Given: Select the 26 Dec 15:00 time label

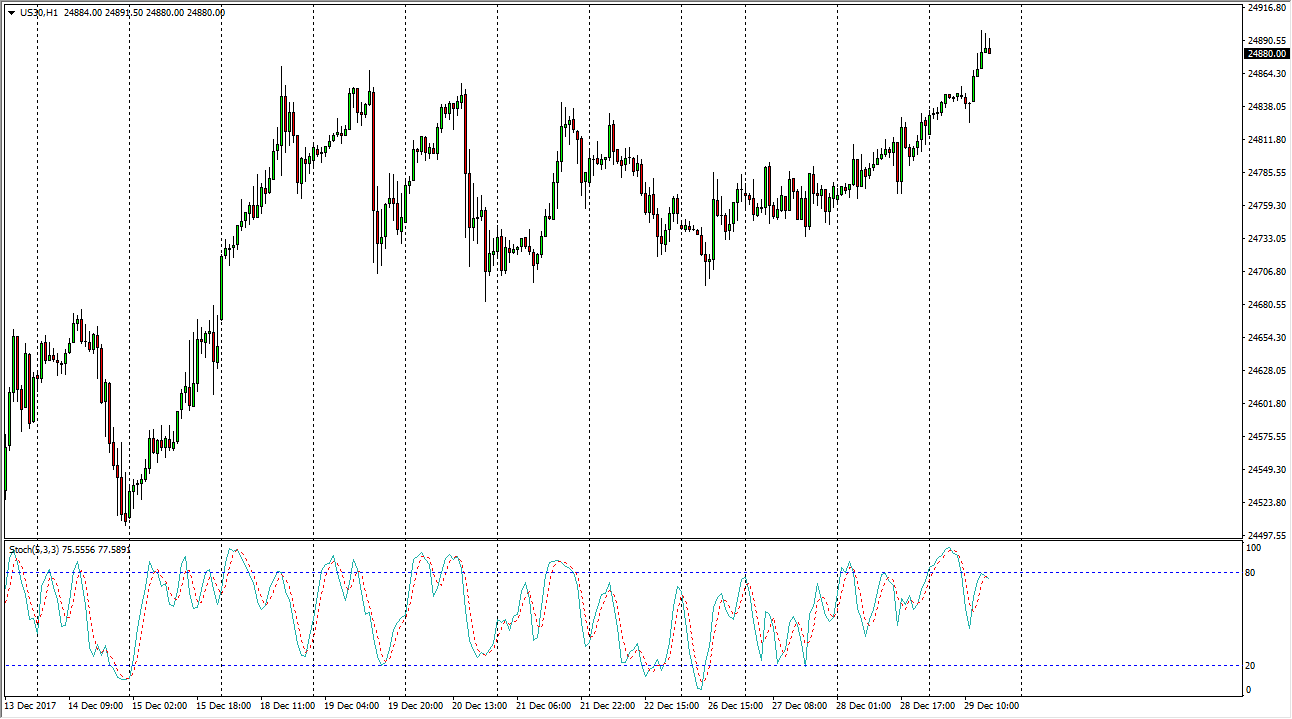Looking at the screenshot, I should (x=734, y=706).
